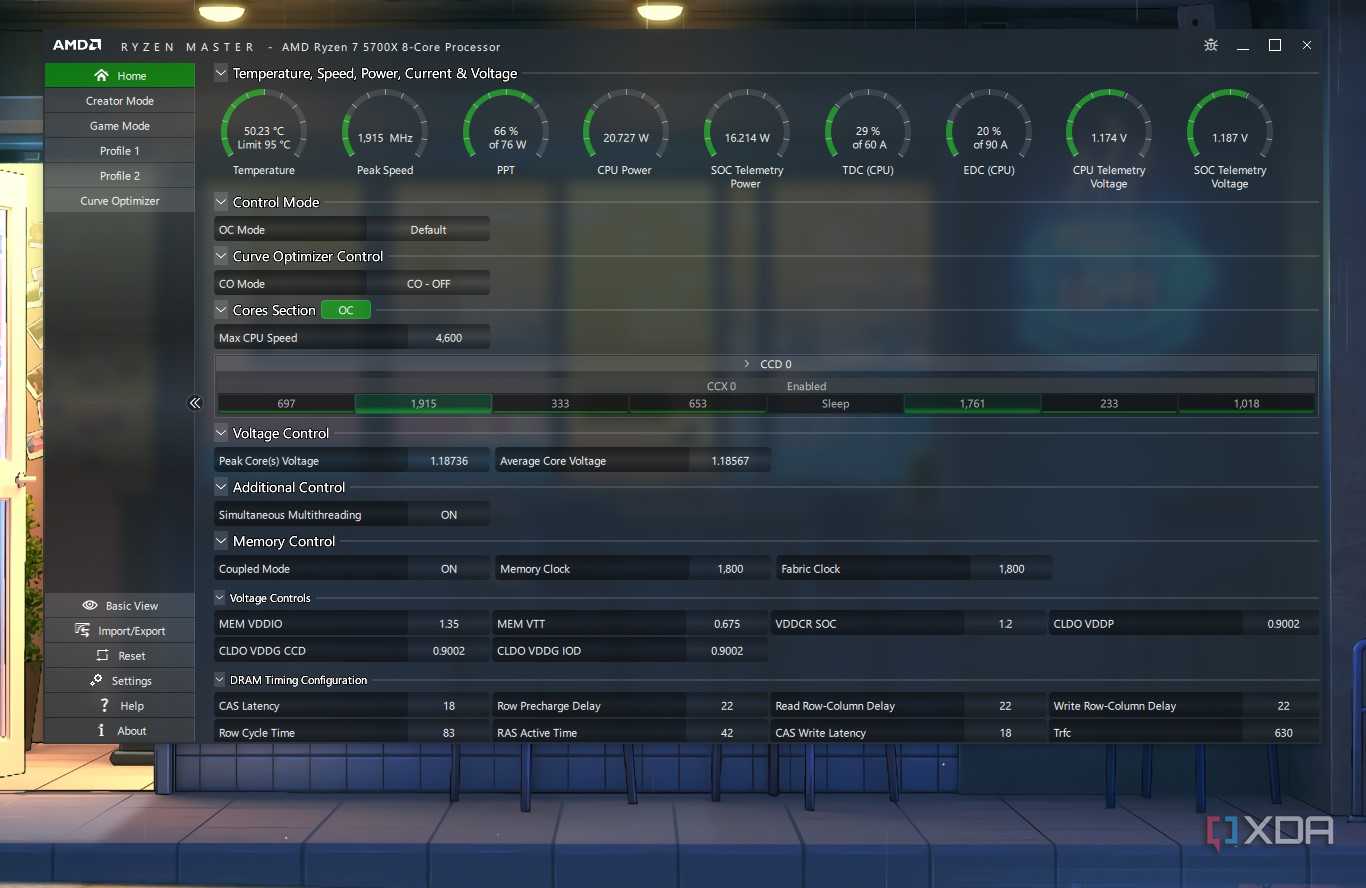Disable Coupled Mode in Memory Control

coord(448,568)
